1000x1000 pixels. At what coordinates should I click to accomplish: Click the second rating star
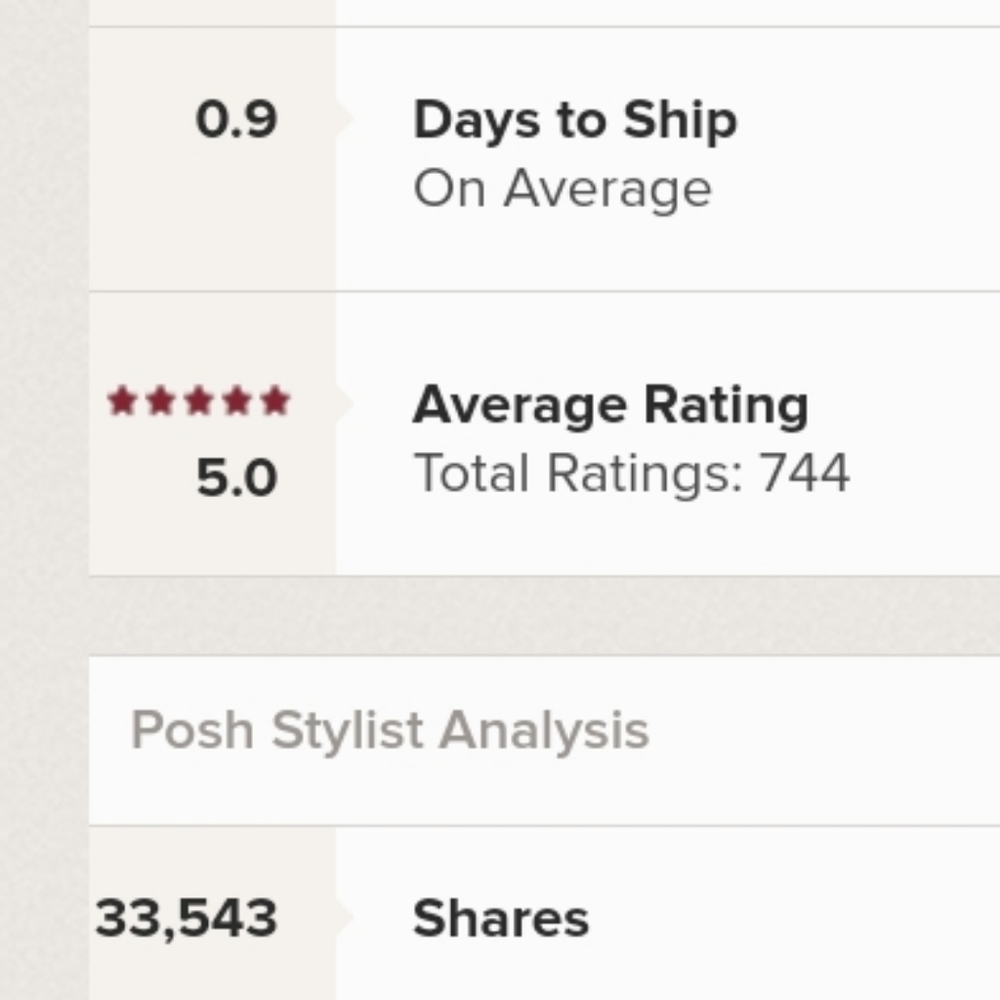click(160, 402)
